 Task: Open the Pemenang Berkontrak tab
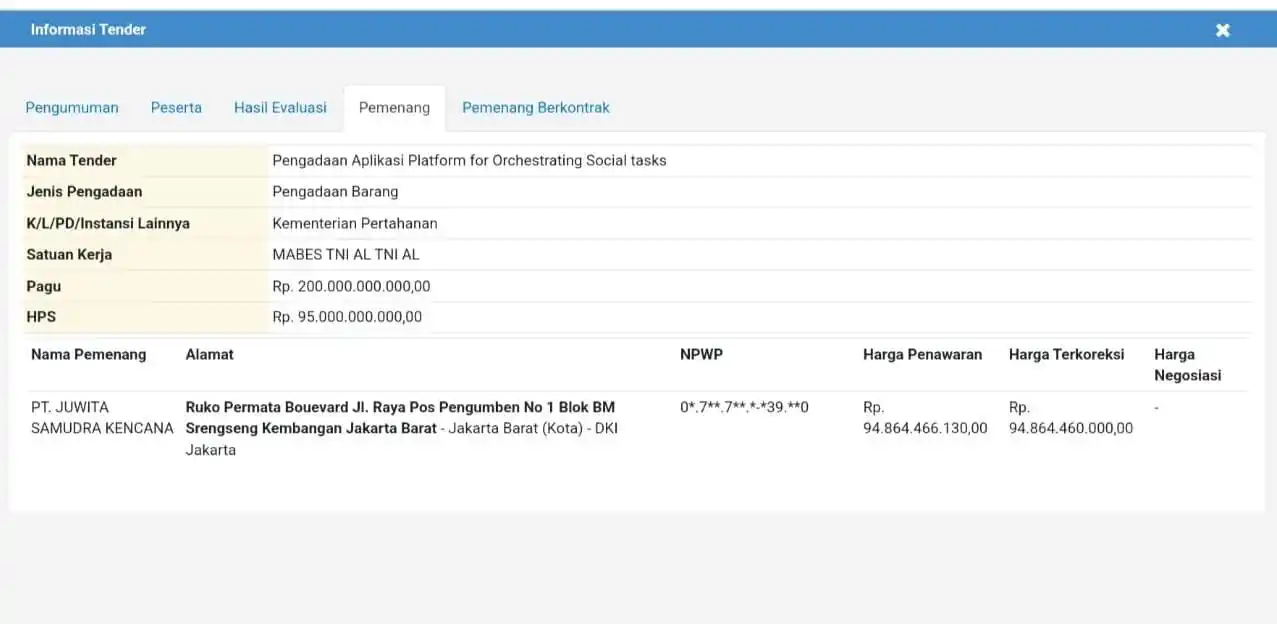pos(535,108)
